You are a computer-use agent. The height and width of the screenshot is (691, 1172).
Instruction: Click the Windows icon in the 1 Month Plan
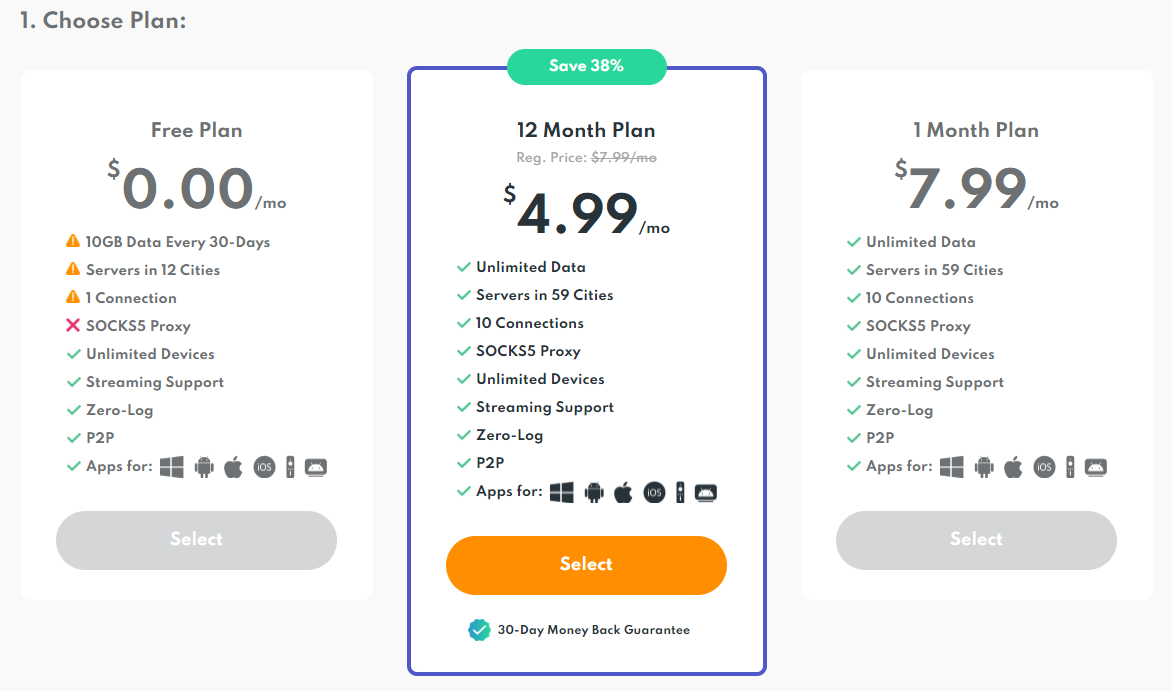pos(952,467)
